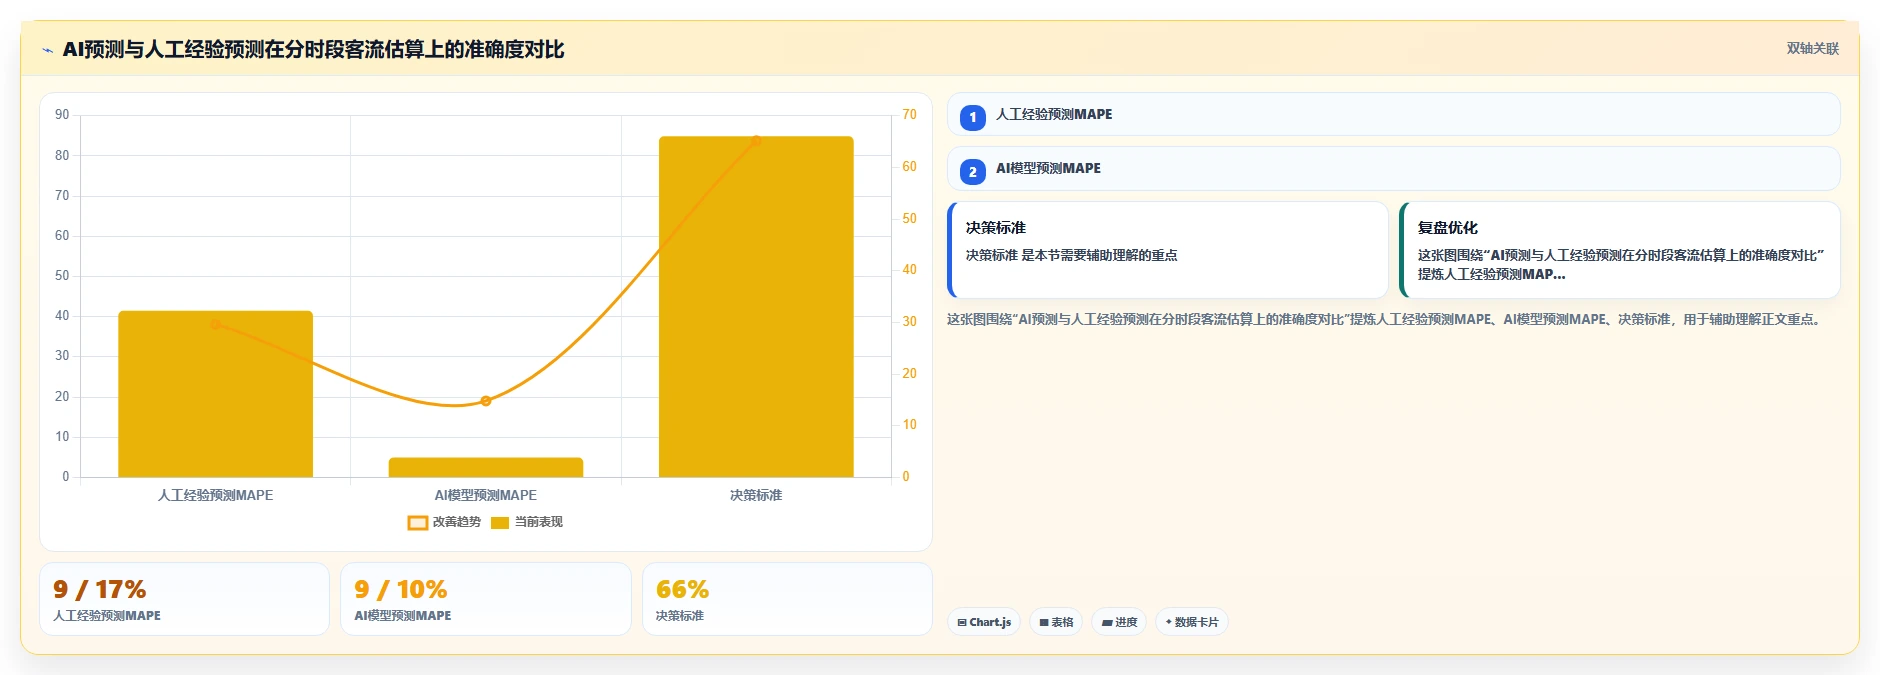Select the 进度 tag

coord(1119,622)
